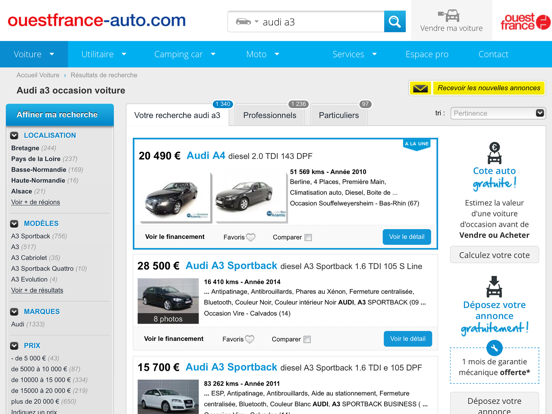Click the Affiner ma recherche header
The image size is (552, 414).
pos(60,115)
